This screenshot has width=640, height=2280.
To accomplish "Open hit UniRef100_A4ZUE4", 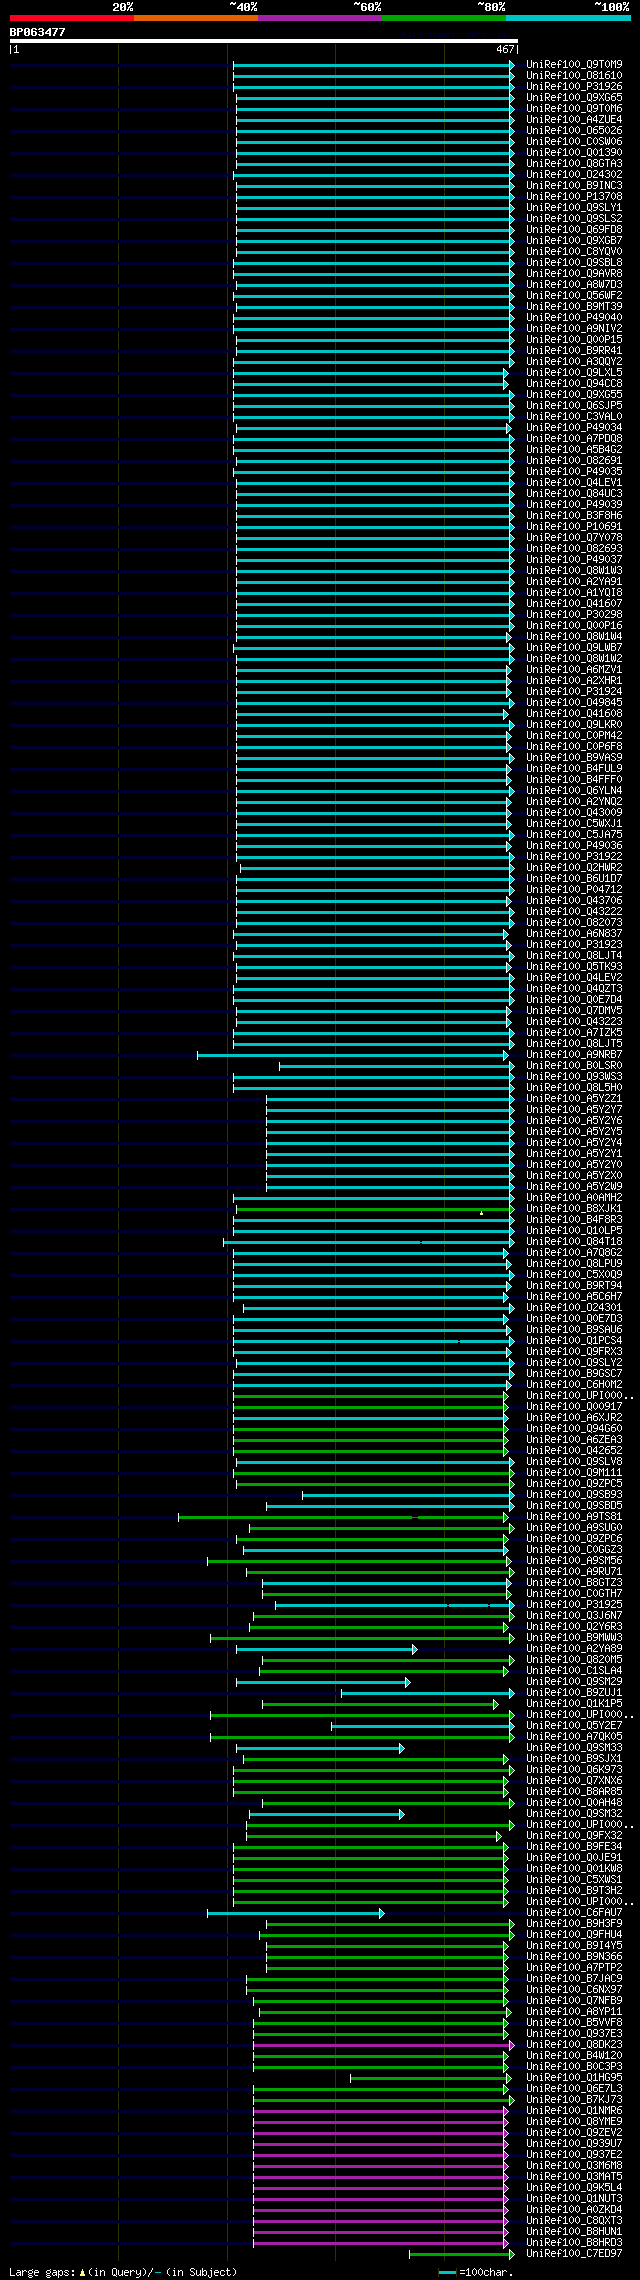I will coord(574,120).
